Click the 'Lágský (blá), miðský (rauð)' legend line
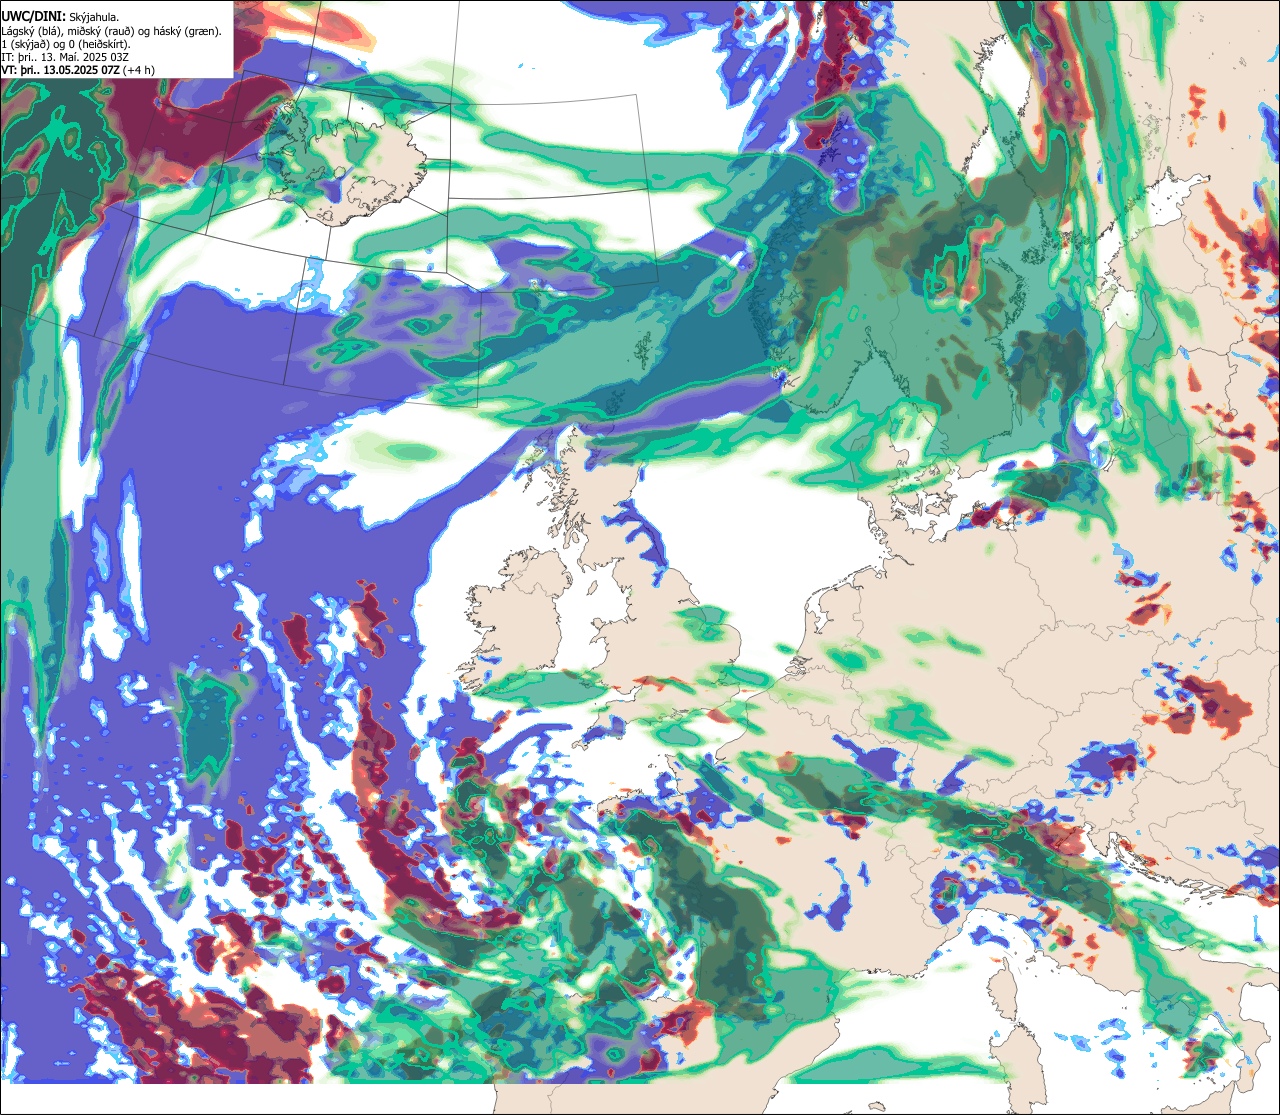 tap(112, 31)
